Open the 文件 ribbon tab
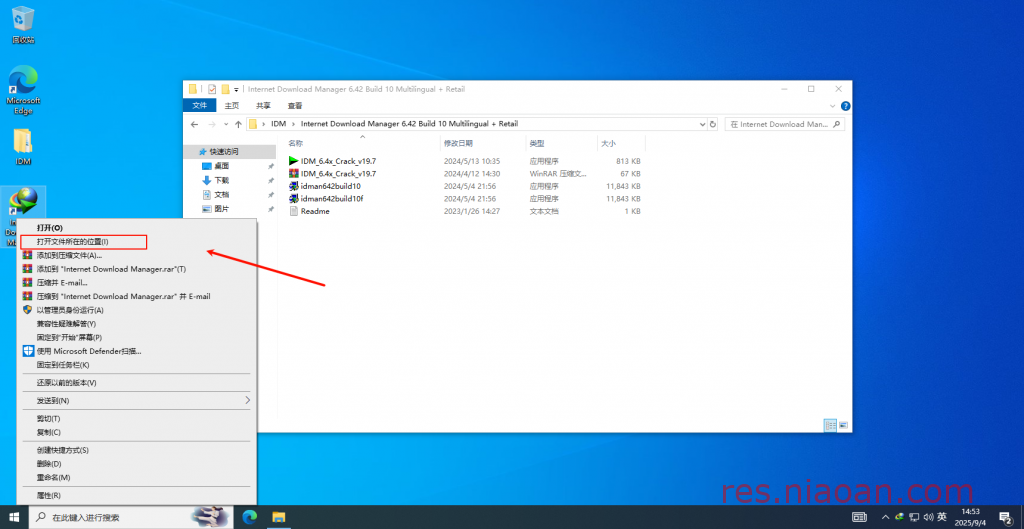This screenshot has width=1024, height=529. 199,106
